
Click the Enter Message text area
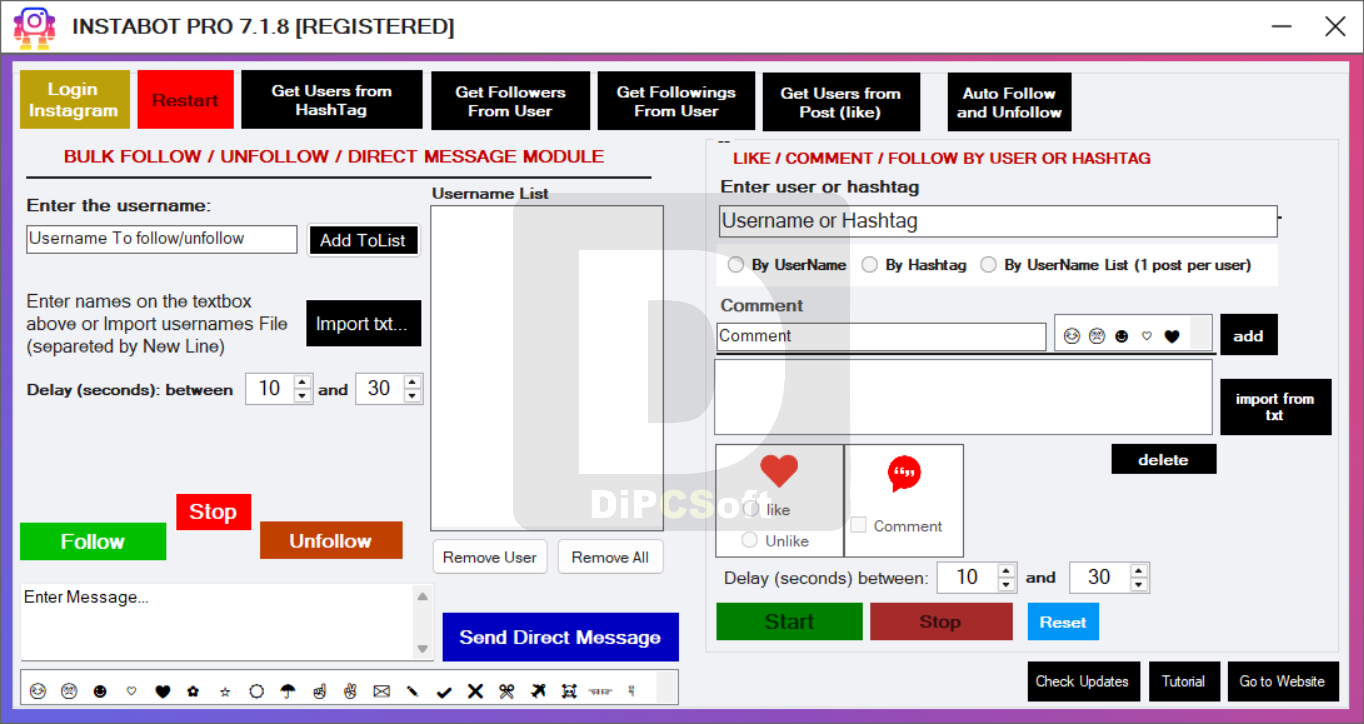217,622
